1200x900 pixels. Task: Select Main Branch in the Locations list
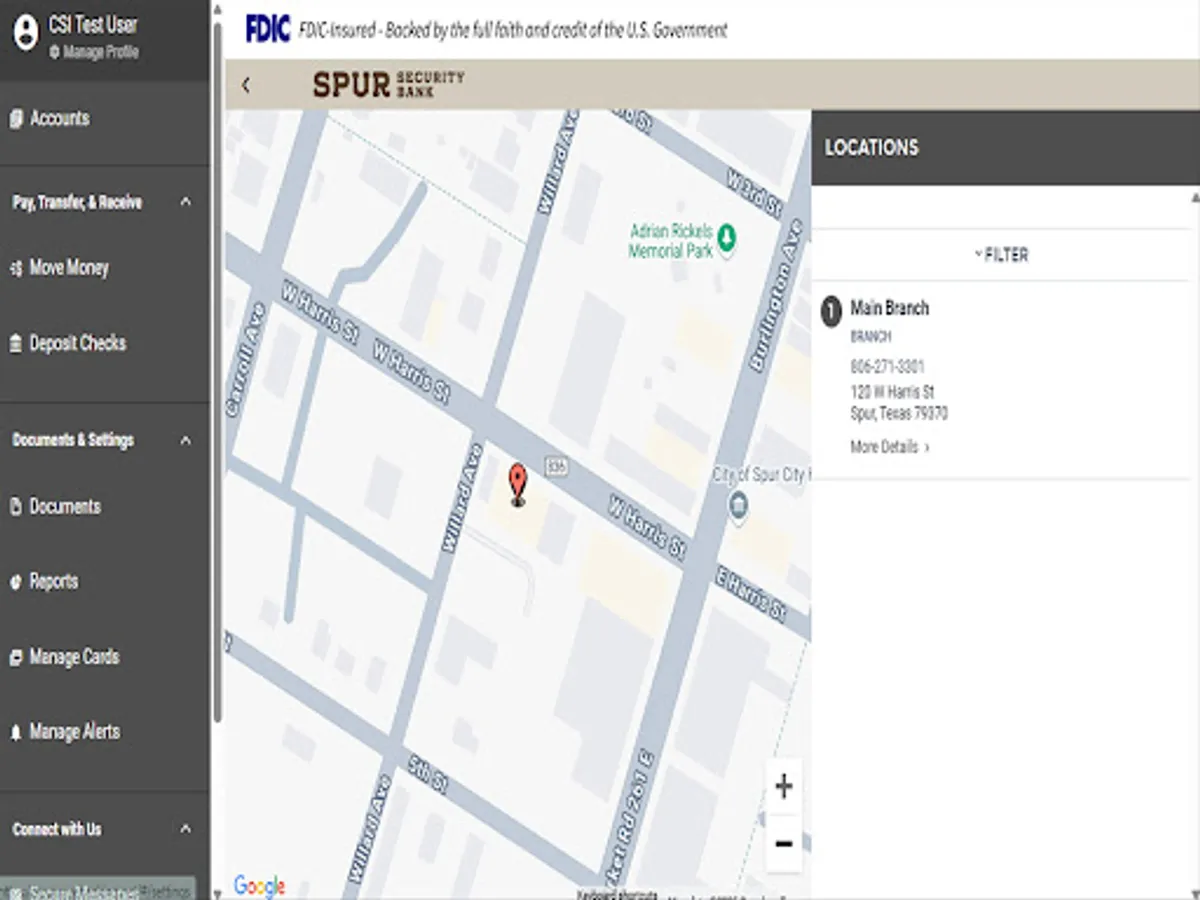pos(888,308)
